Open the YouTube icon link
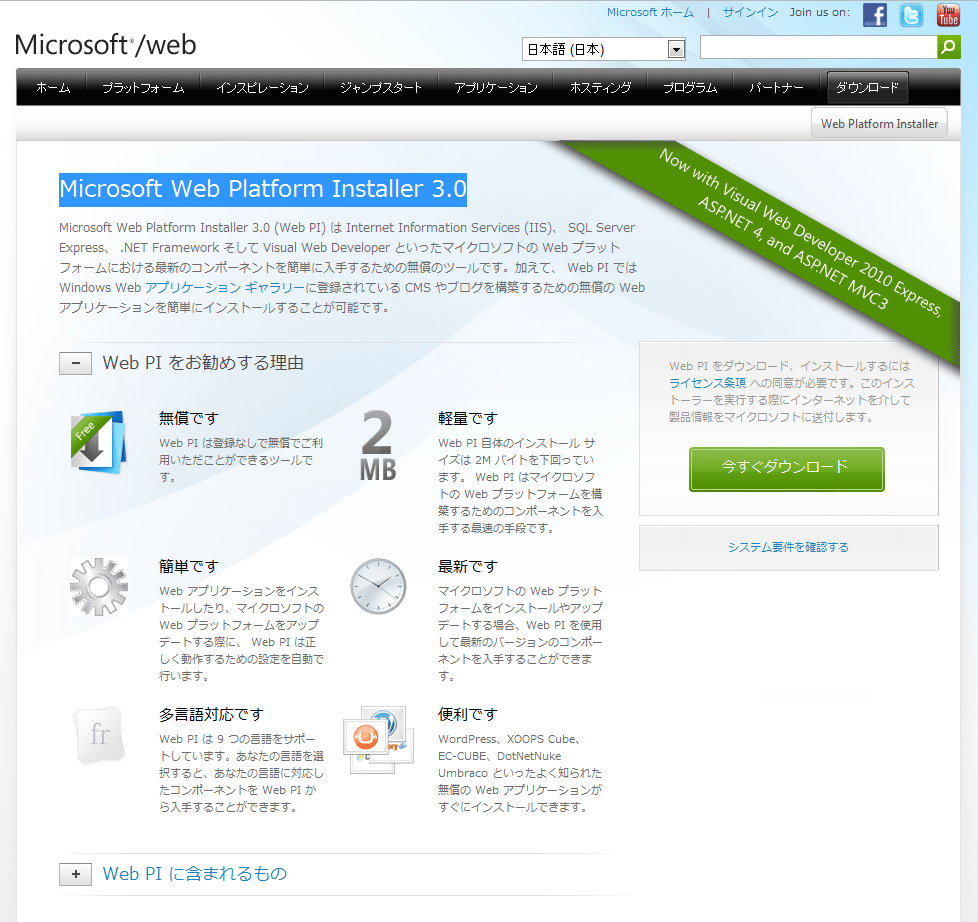 (948, 14)
